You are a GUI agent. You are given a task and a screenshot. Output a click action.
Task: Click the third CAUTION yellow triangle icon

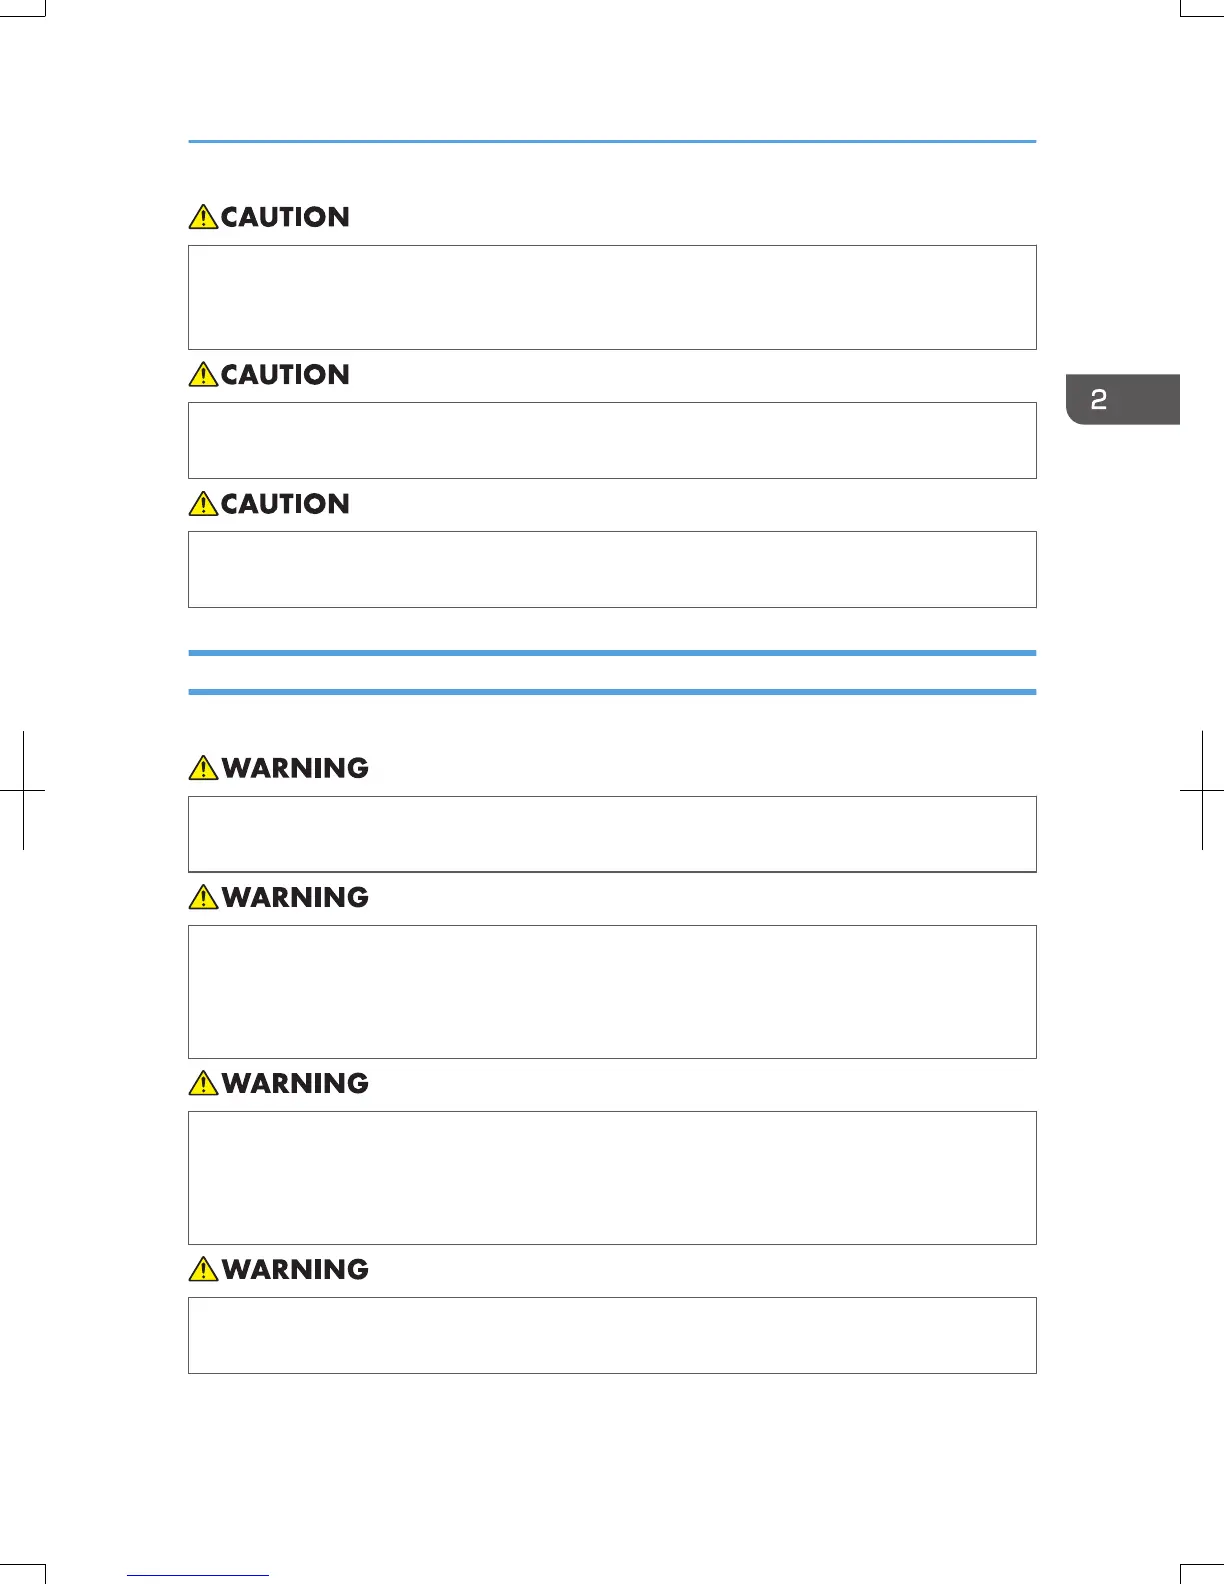(203, 504)
